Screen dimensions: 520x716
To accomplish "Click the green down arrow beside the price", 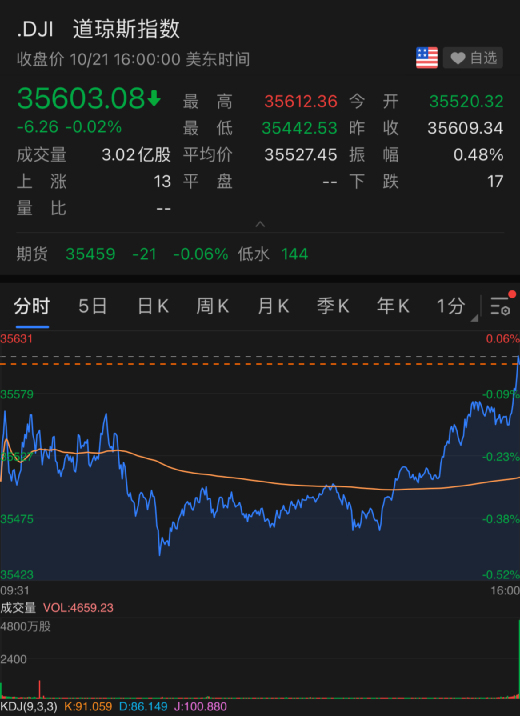I will tap(154, 98).
